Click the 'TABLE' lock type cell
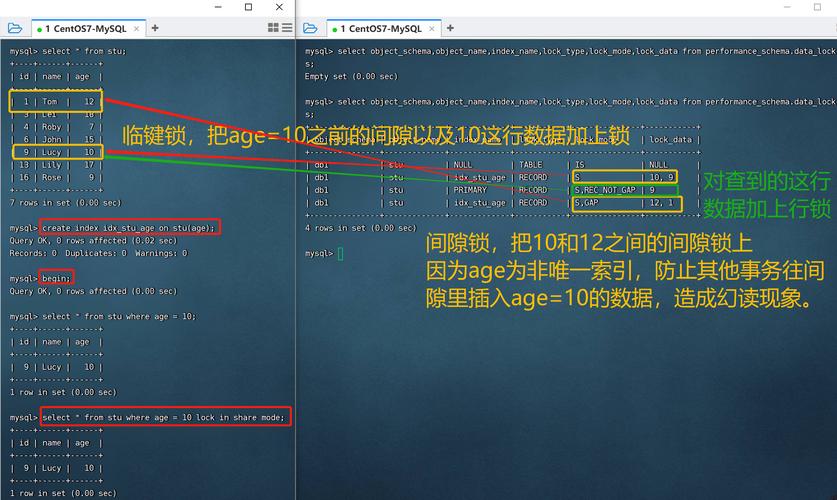Viewport: 837px width, 500px height. [x=531, y=165]
